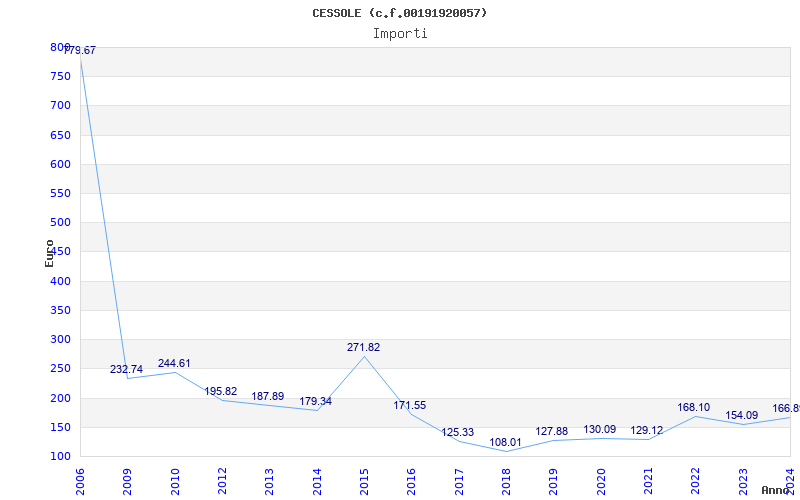The height and width of the screenshot is (500, 800).
Task: Click the 2017 x-axis label
Action: coord(459,482)
